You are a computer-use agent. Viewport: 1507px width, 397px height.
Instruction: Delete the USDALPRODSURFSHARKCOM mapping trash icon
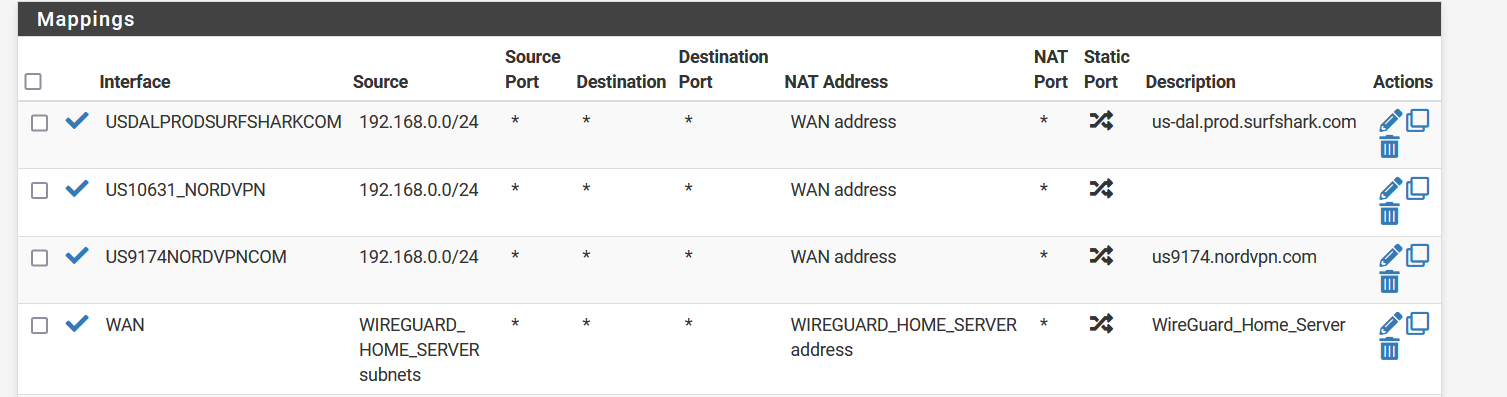click(1389, 148)
